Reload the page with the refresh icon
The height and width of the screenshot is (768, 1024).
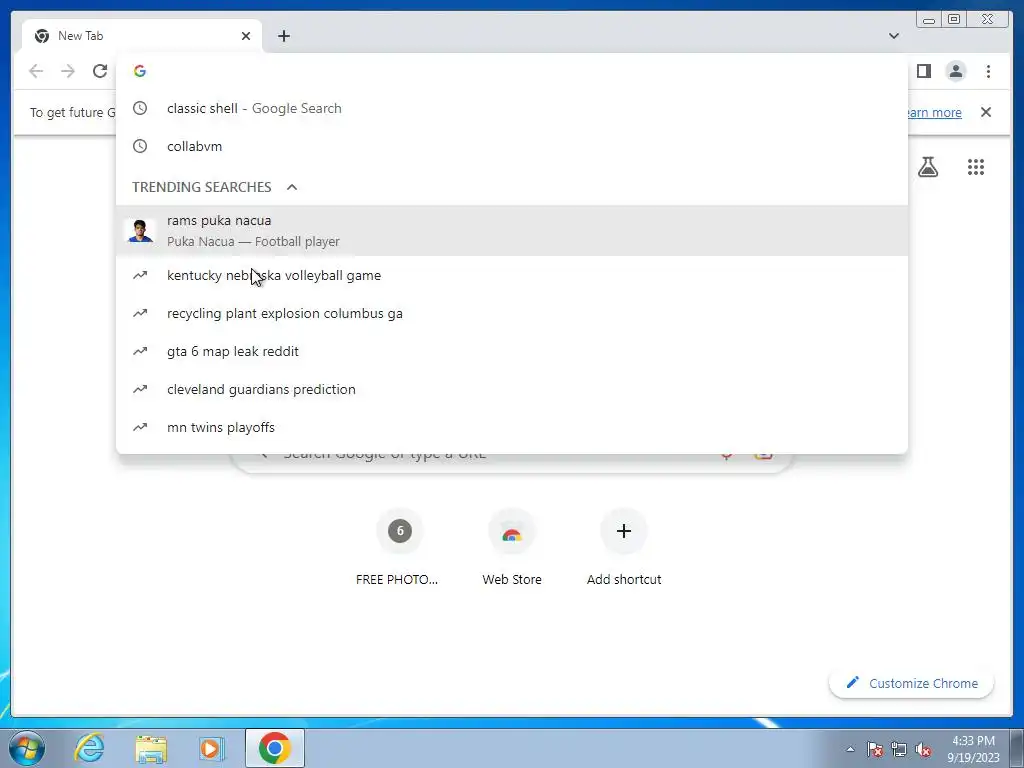pyautogui.click(x=100, y=71)
